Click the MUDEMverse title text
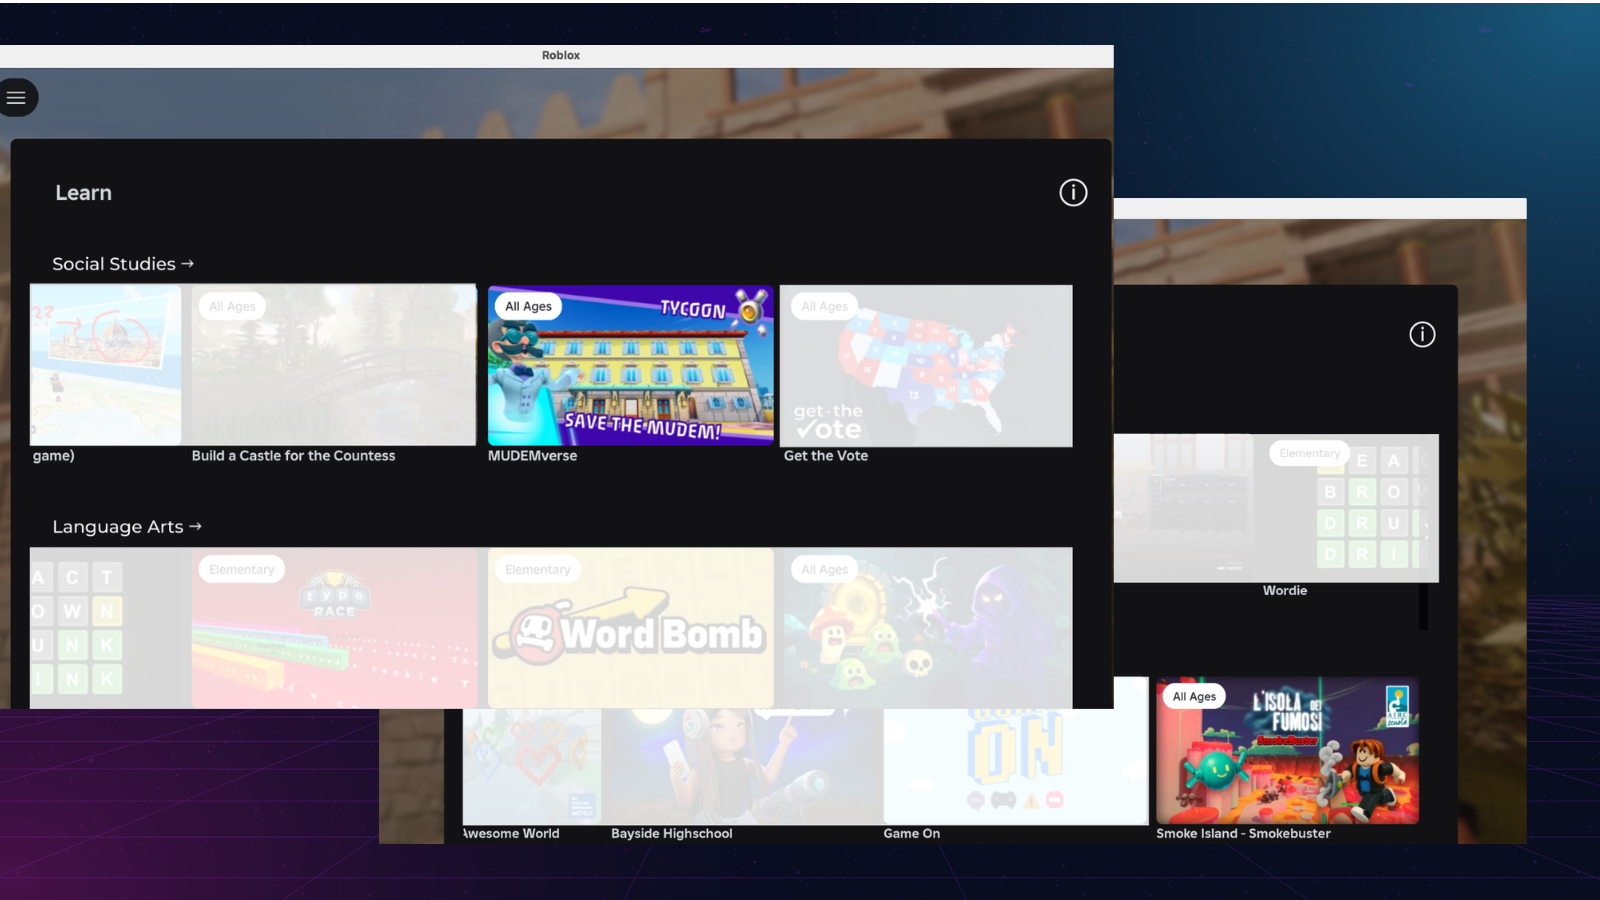The height and width of the screenshot is (900, 1600). (x=532, y=456)
